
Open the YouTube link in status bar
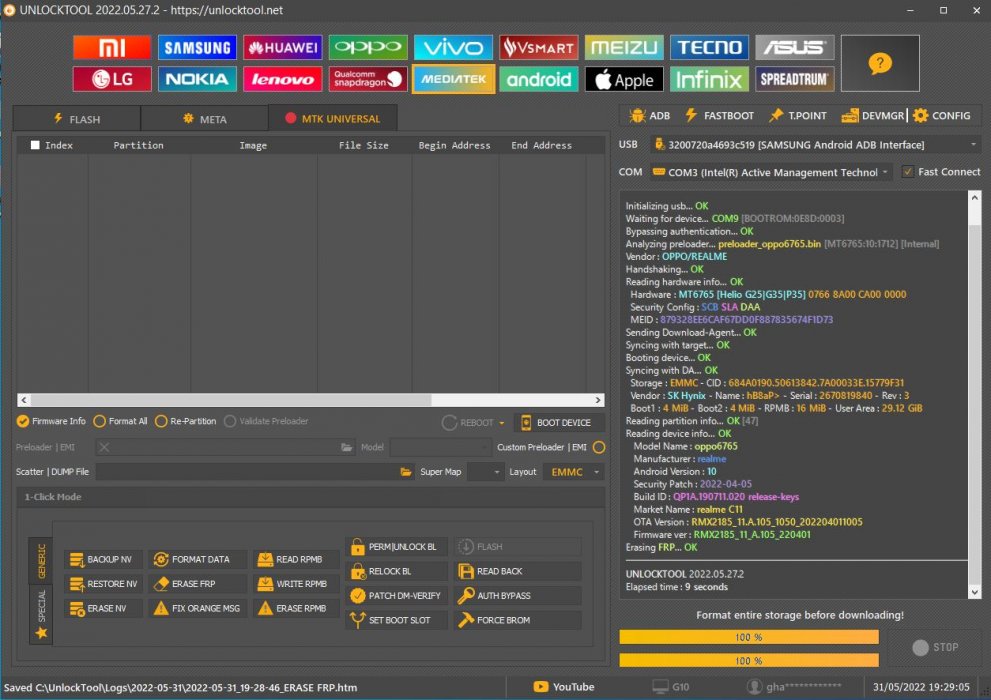(x=564, y=687)
